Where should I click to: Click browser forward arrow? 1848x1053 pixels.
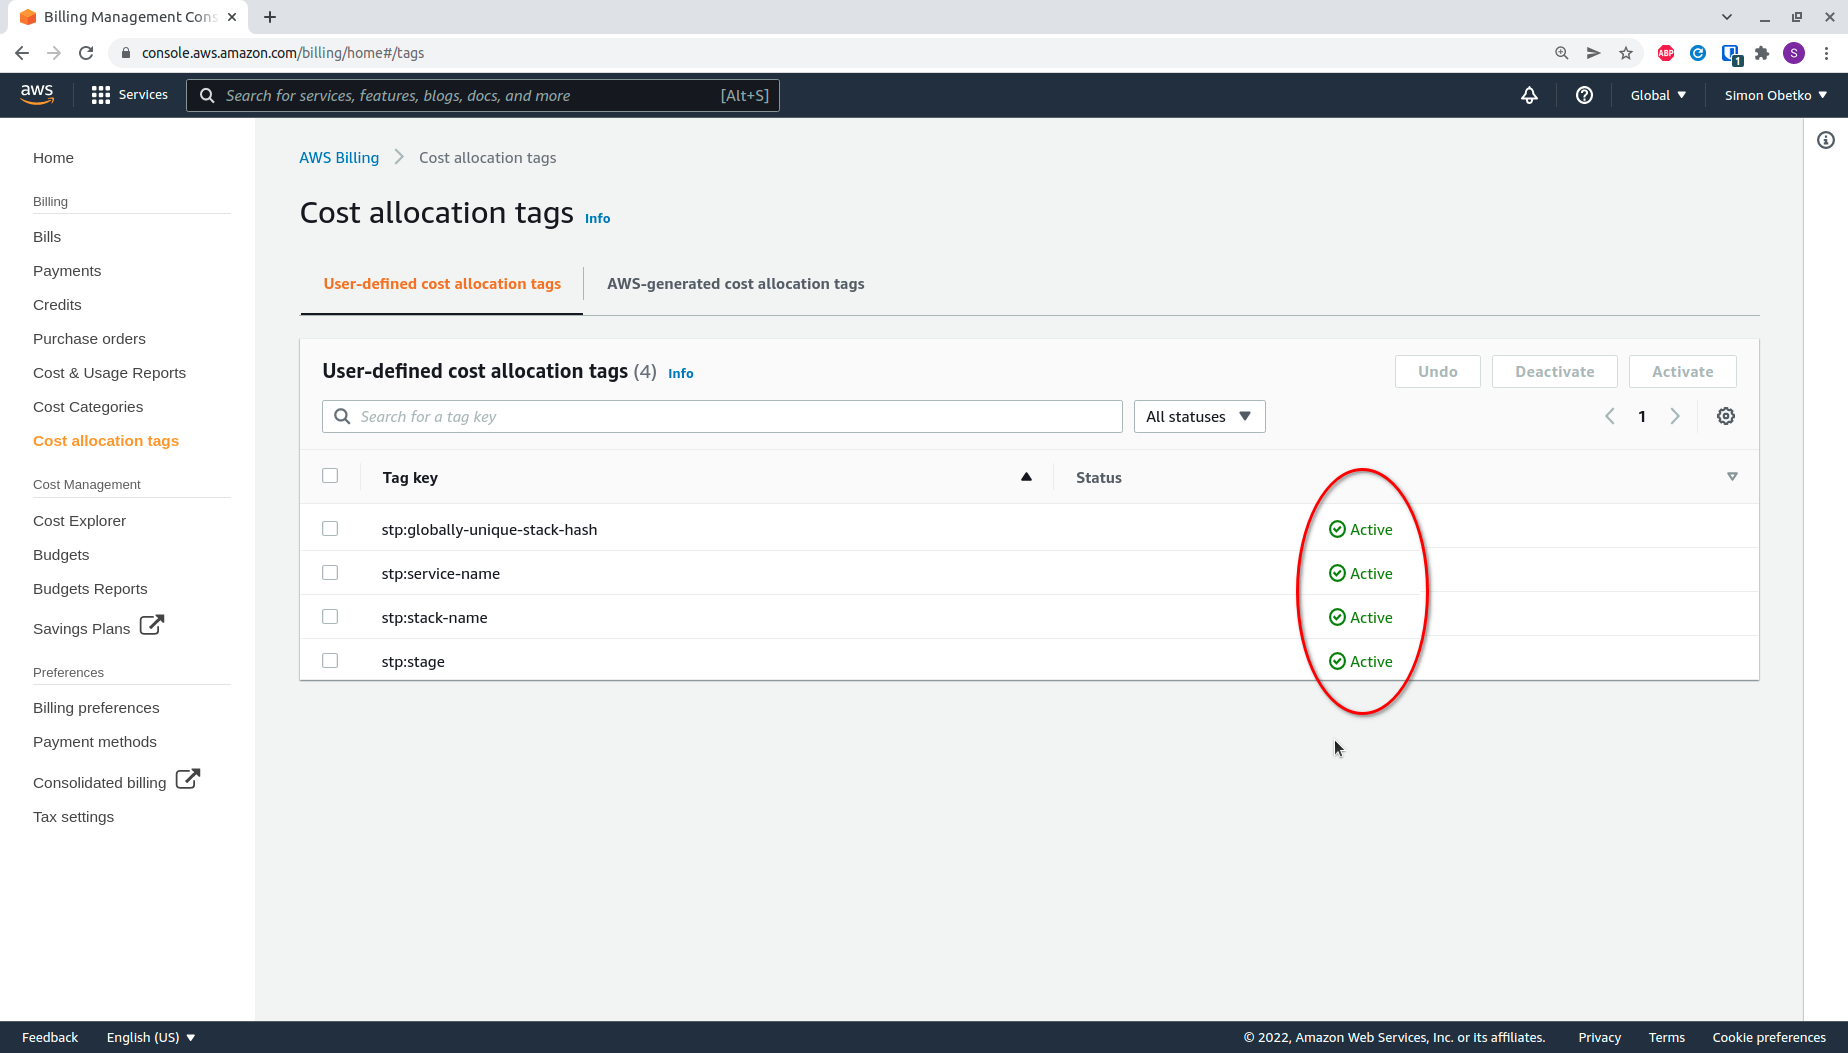click(54, 53)
